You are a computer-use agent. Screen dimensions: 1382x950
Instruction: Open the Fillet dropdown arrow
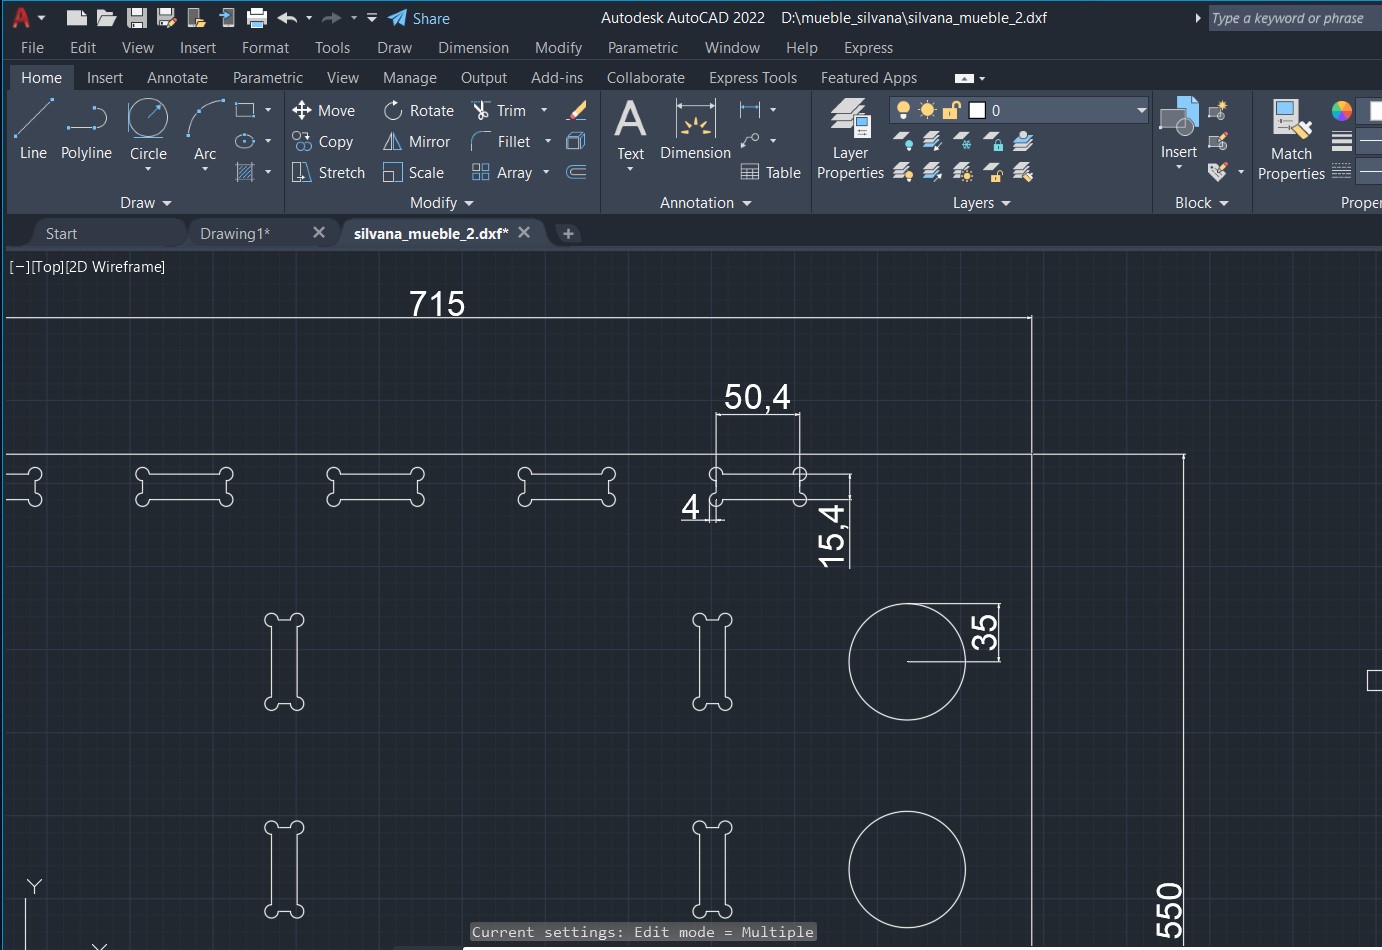[x=548, y=142]
